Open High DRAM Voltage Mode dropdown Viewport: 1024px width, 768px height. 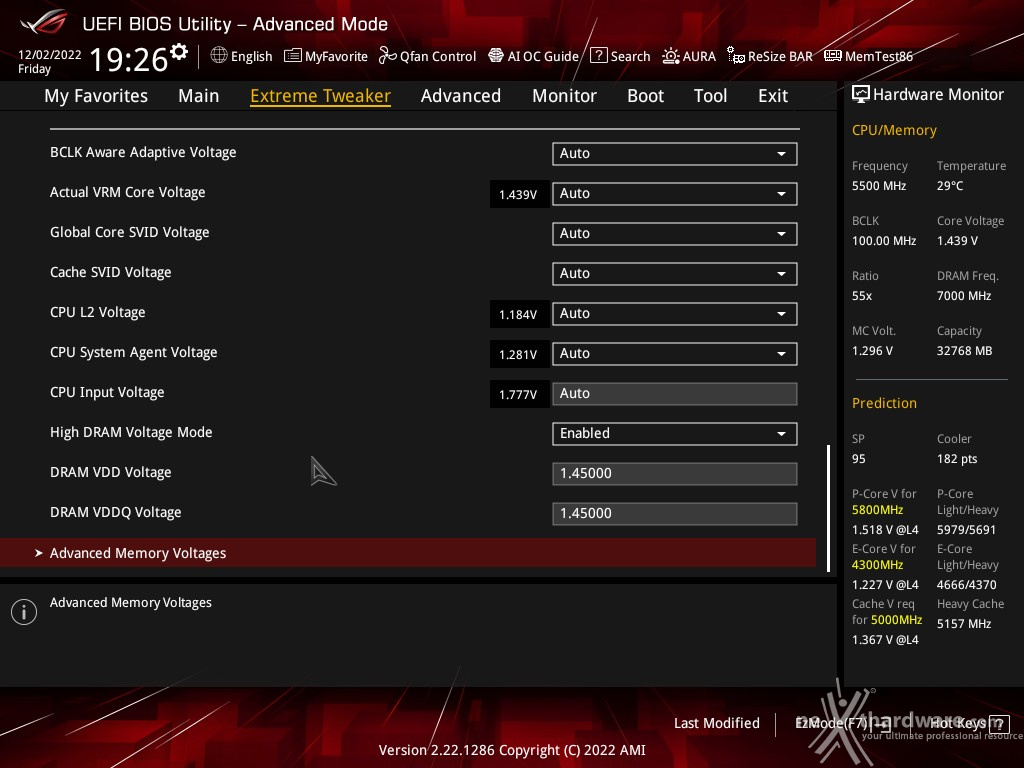(675, 434)
